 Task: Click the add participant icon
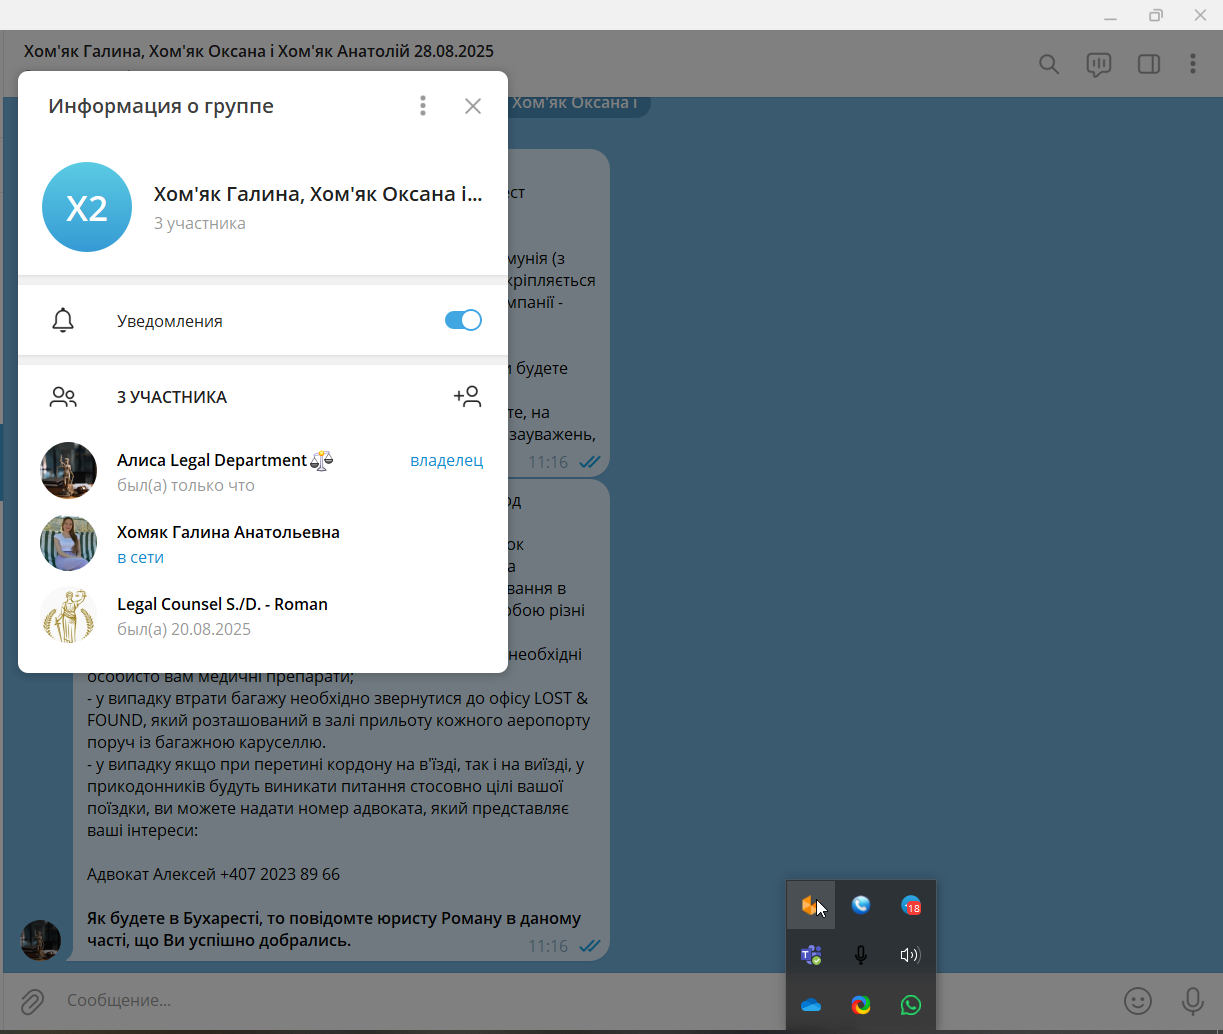[x=467, y=397]
